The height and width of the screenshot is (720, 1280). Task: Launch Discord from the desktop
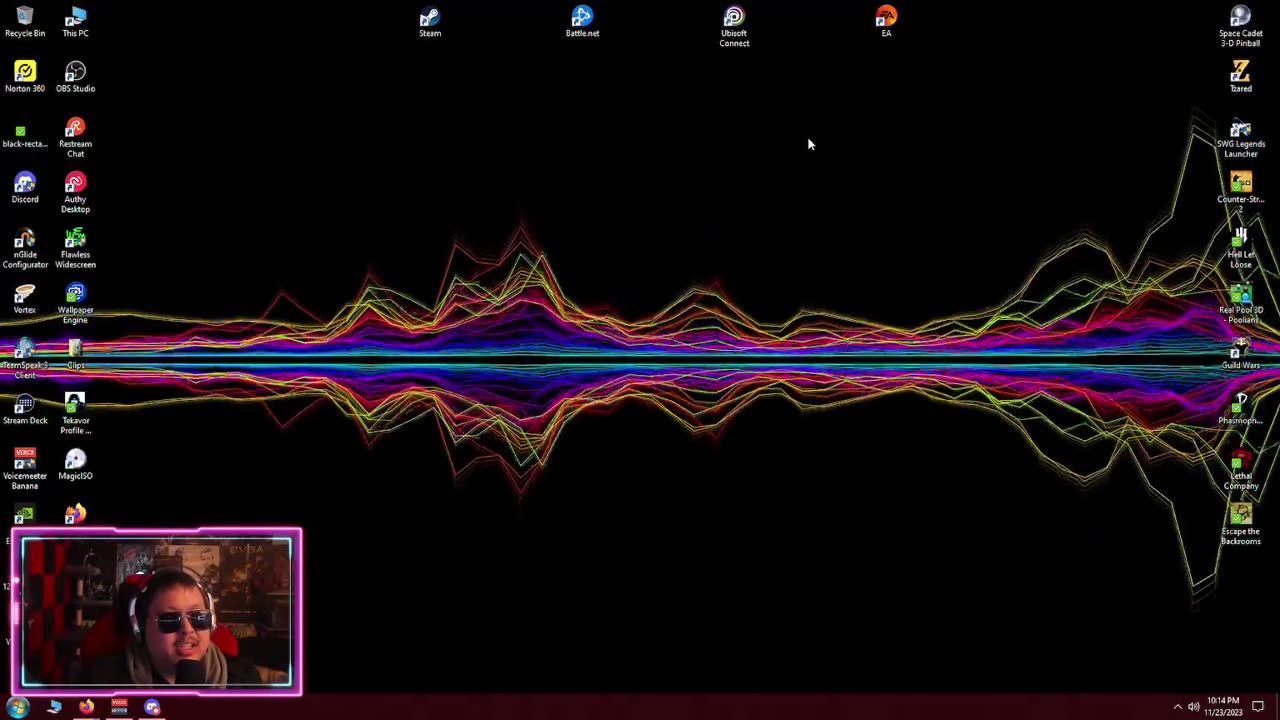[25, 187]
